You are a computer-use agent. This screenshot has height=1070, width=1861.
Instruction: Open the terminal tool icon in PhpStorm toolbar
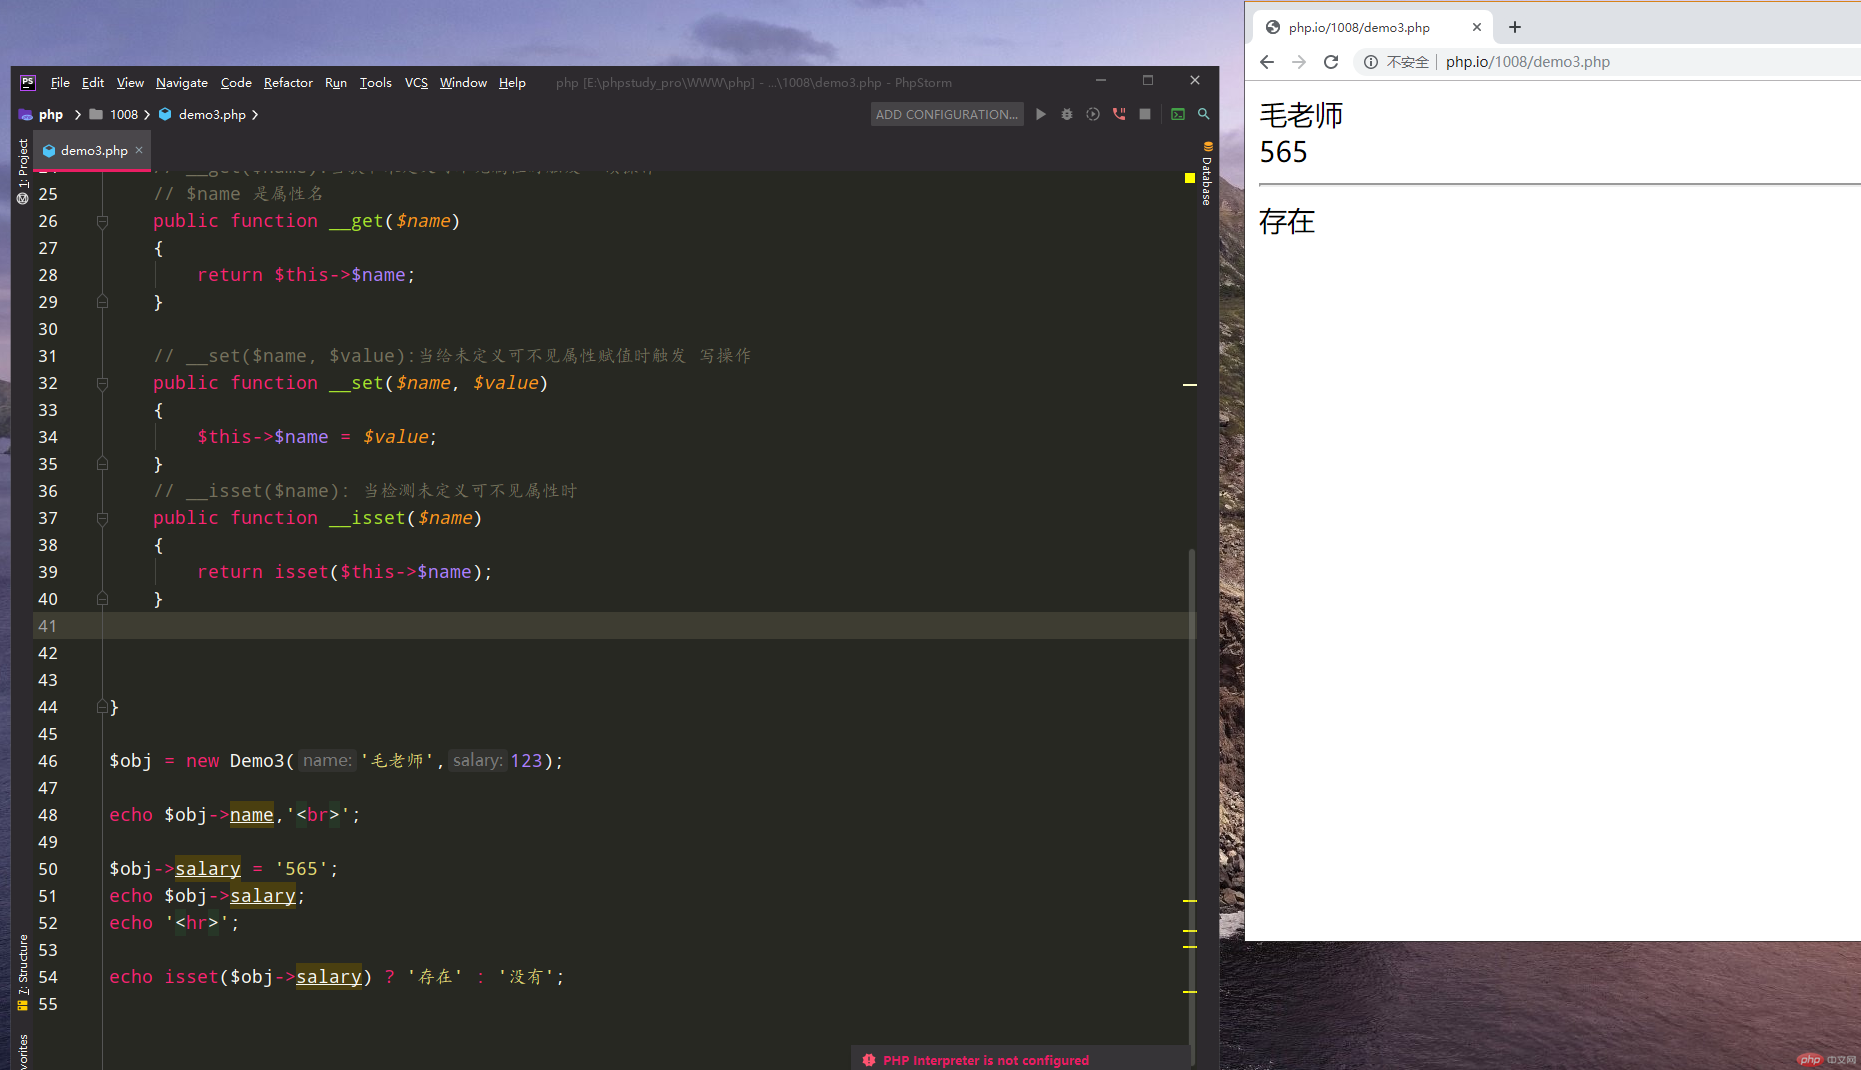[x=1178, y=114]
